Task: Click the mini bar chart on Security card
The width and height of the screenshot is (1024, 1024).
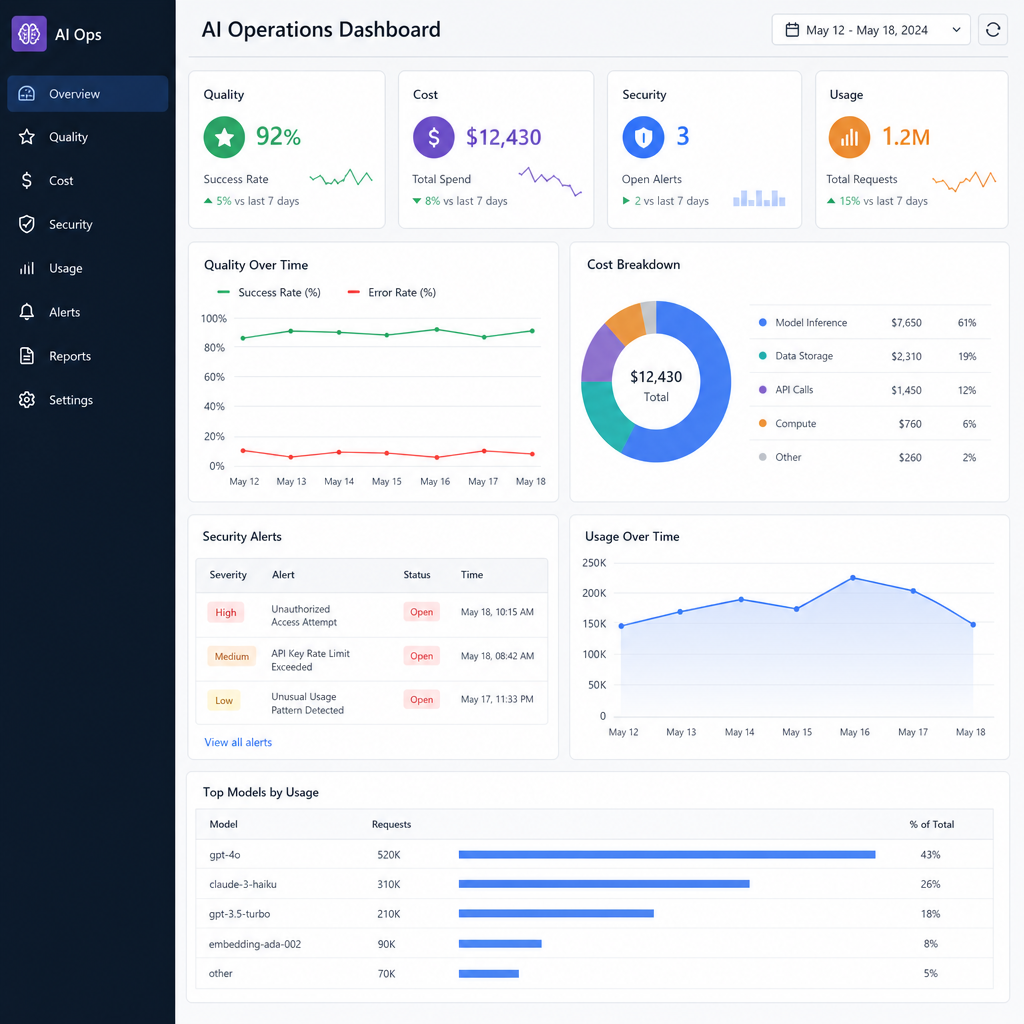Action: pyautogui.click(x=759, y=198)
